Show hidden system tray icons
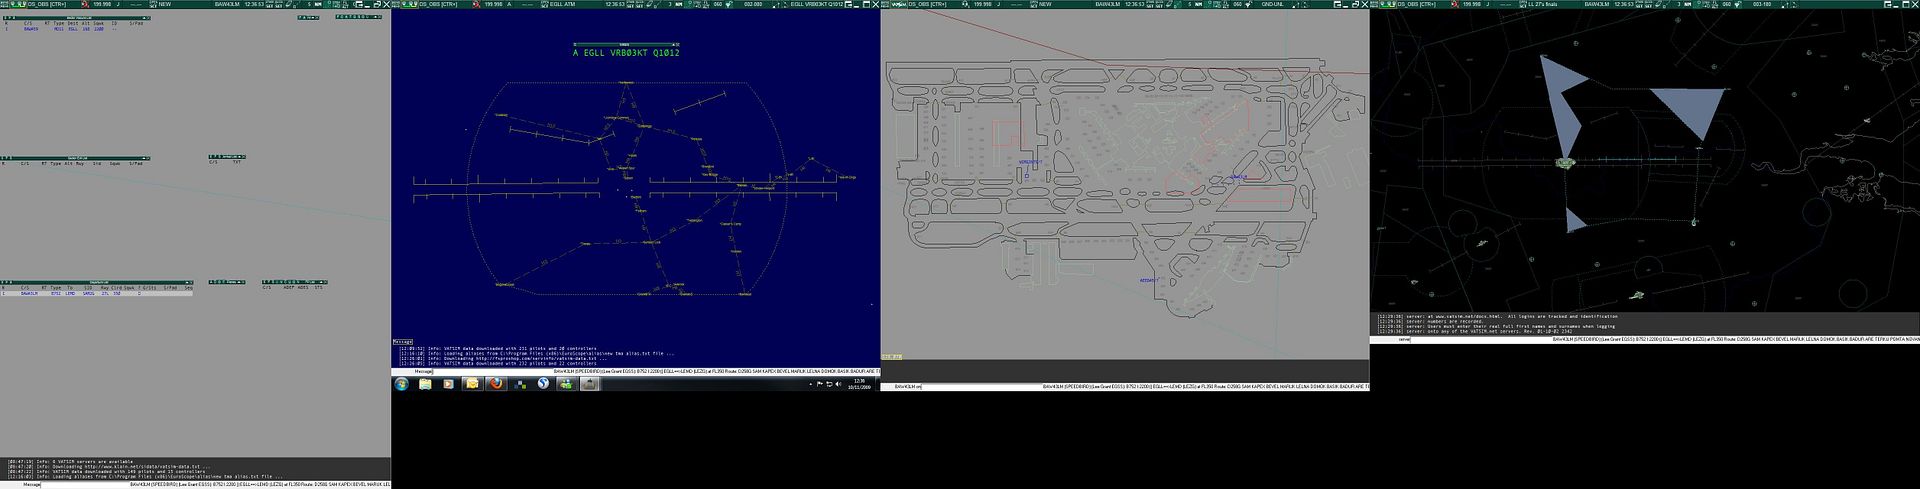The height and width of the screenshot is (489, 1920). coord(809,384)
